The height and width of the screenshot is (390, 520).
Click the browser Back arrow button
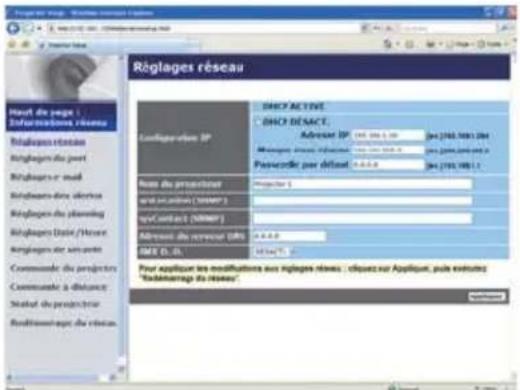point(13,28)
